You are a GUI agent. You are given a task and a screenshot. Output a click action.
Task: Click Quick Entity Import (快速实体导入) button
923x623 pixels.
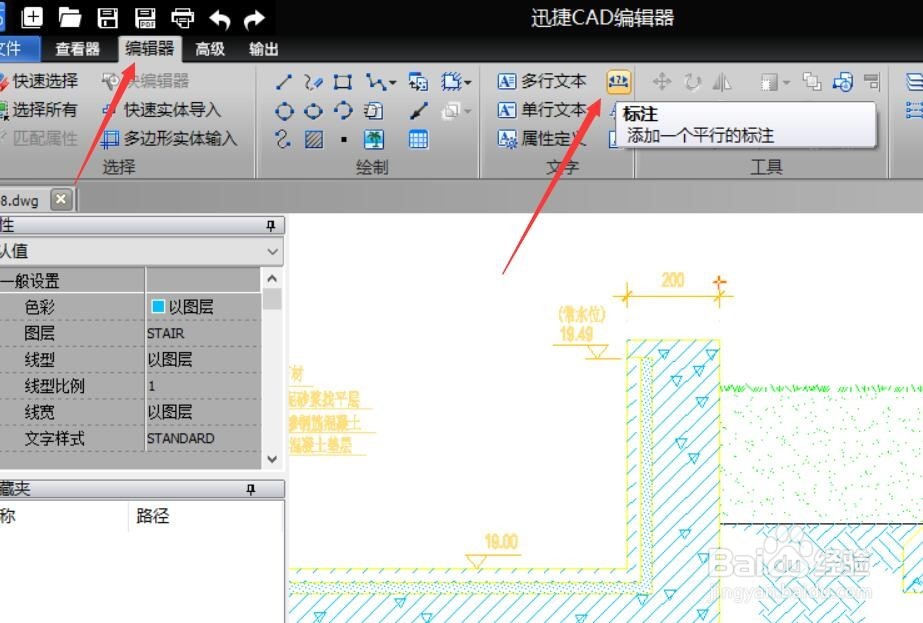pyautogui.click(x=161, y=110)
